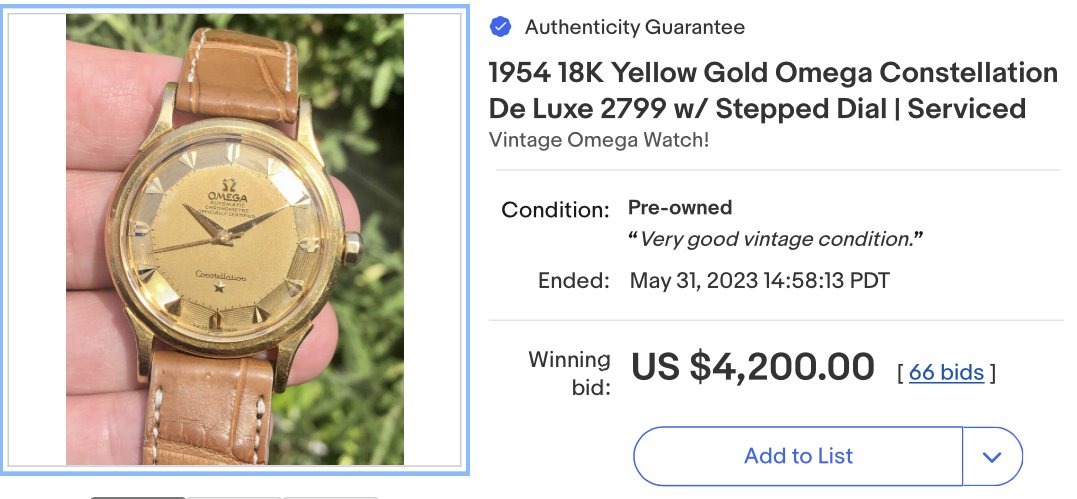1077x499 pixels.
Task: Click the May 31, 2023 end date
Action: tap(759, 281)
